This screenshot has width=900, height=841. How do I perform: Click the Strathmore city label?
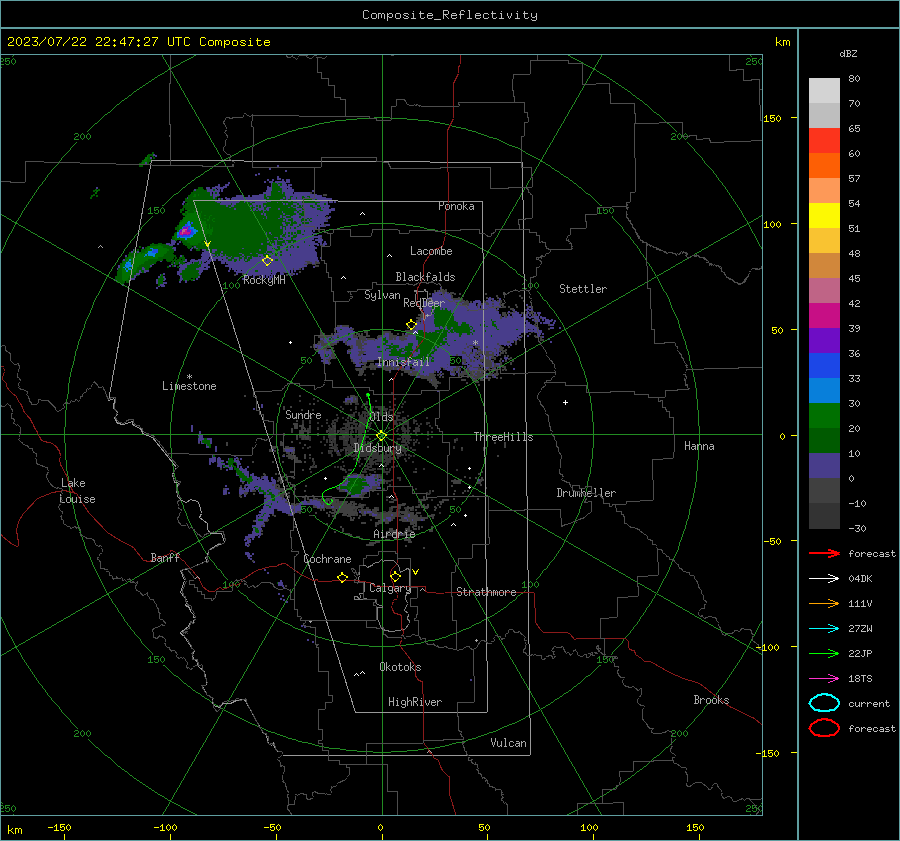pyautogui.click(x=487, y=592)
